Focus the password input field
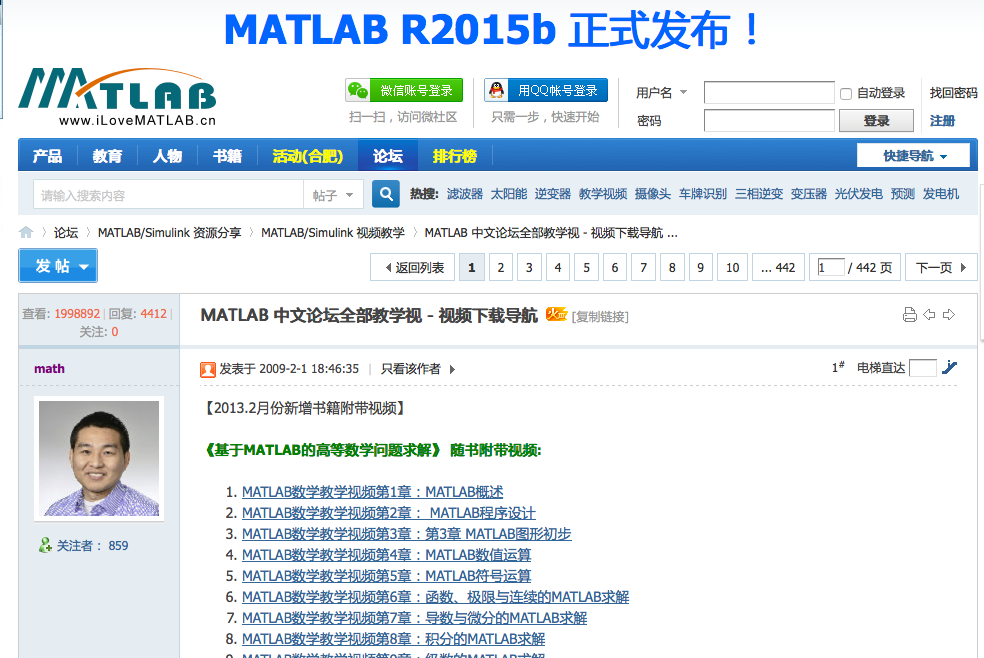Viewport: 984px width, 658px height. [x=769, y=120]
